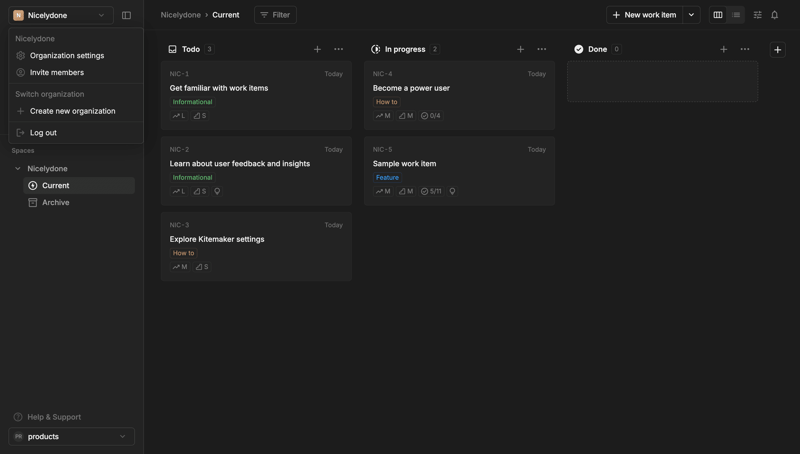The image size is (800, 454).
Task: Open the Filter button
Action: [x=275, y=15]
